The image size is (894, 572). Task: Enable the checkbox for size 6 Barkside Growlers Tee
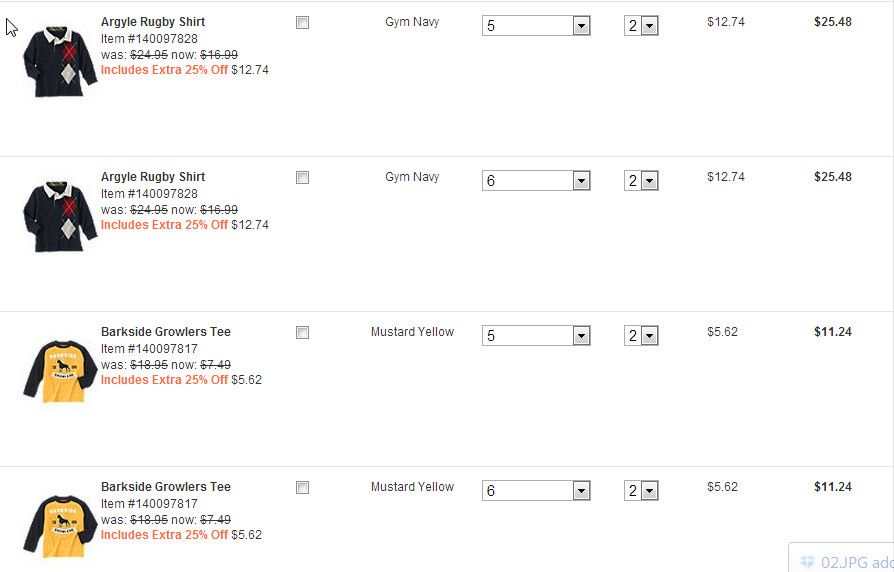[303, 488]
